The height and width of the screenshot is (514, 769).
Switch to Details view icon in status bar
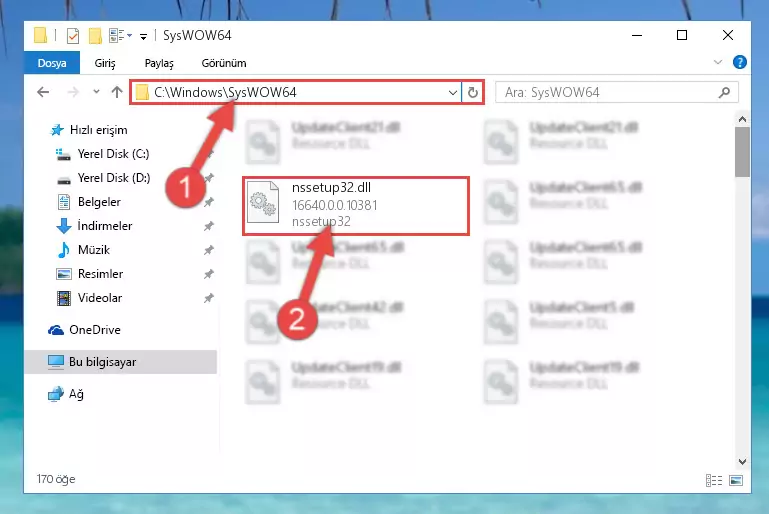coord(714,480)
